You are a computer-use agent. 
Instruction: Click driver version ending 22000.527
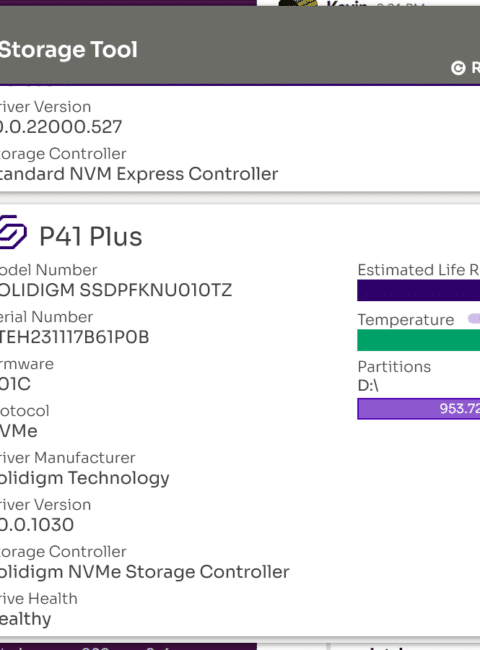coord(61,127)
